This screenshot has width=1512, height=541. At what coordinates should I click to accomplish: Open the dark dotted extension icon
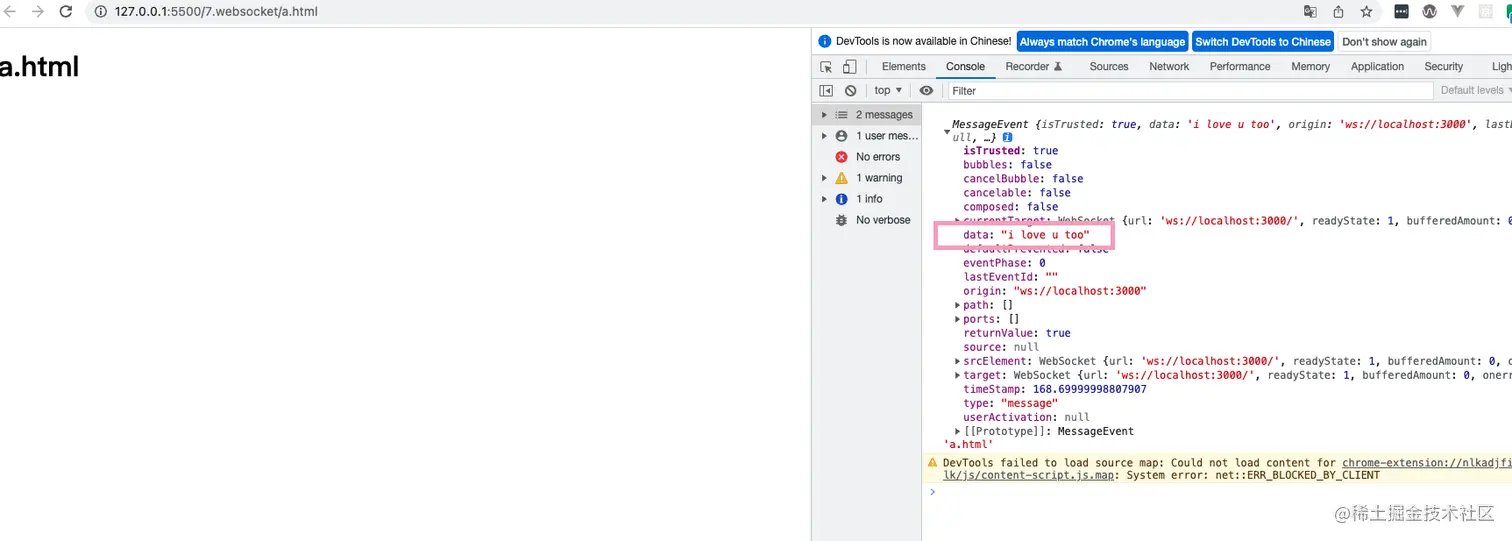(1402, 12)
